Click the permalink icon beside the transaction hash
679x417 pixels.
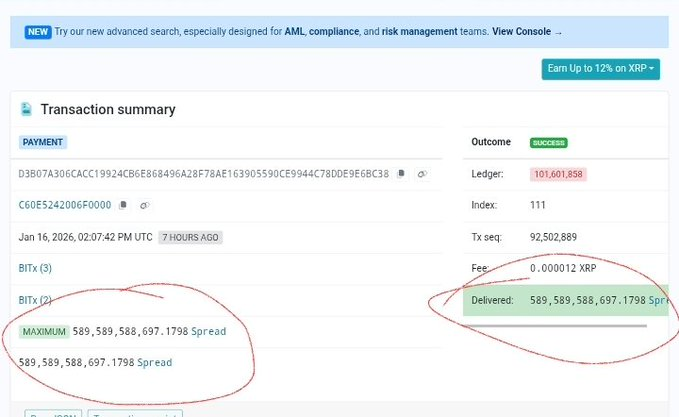(x=422, y=173)
